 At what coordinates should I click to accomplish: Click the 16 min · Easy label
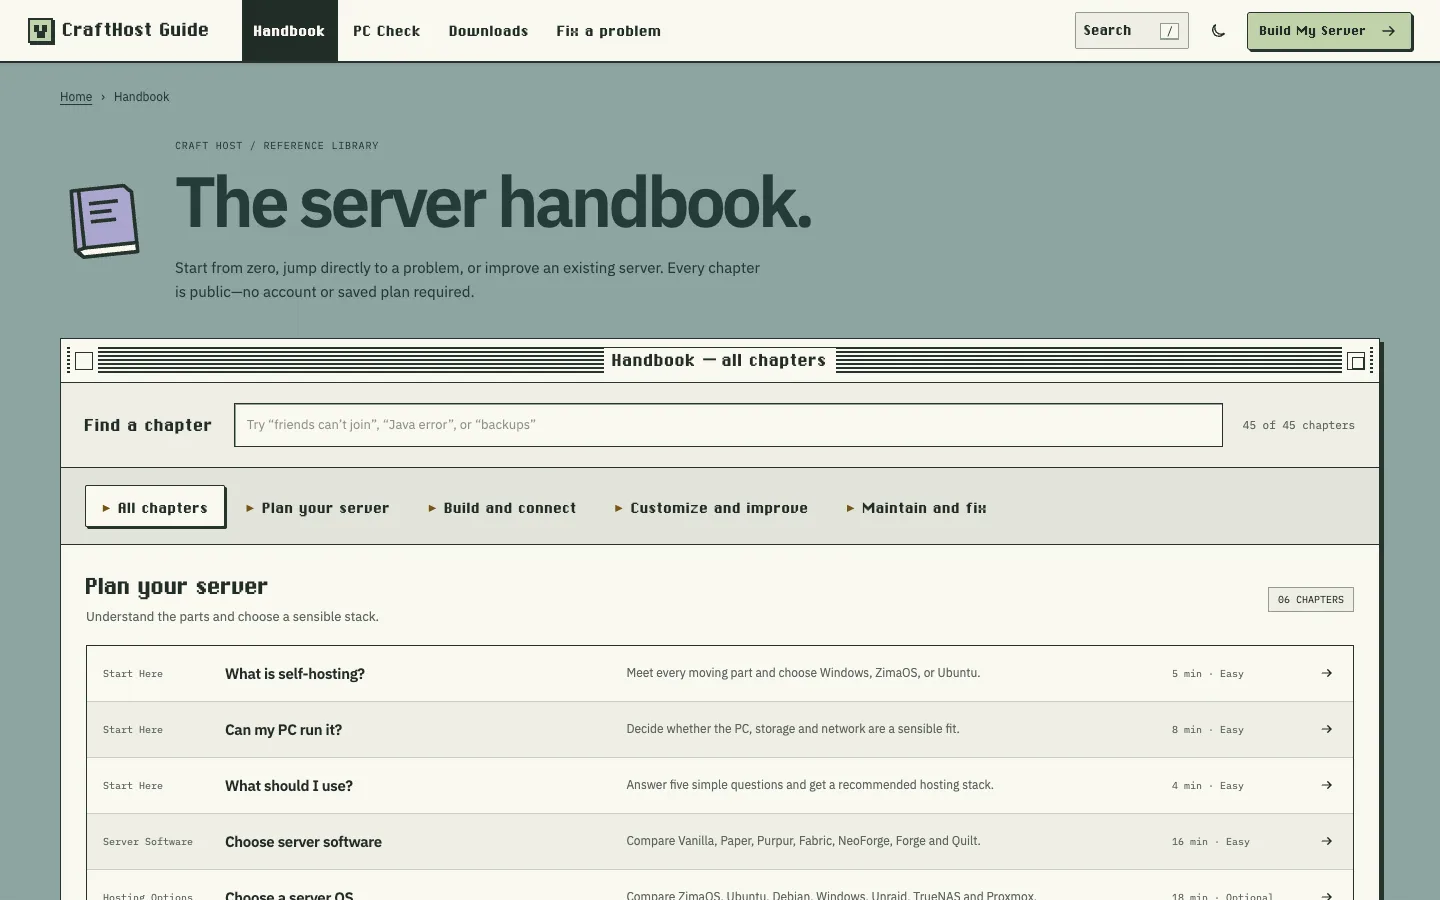pyautogui.click(x=1211, y=842)
